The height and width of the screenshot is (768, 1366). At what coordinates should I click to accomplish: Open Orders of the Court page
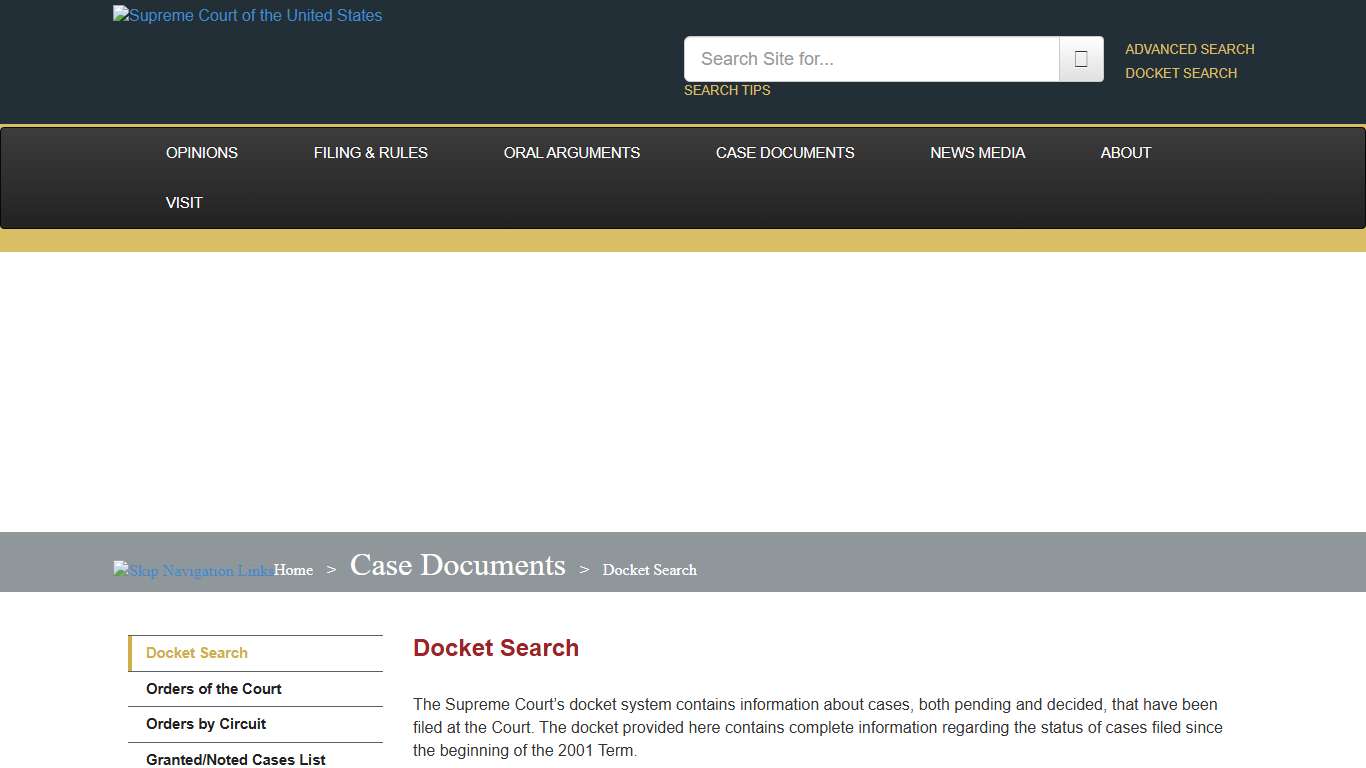(x=214, y=688)
